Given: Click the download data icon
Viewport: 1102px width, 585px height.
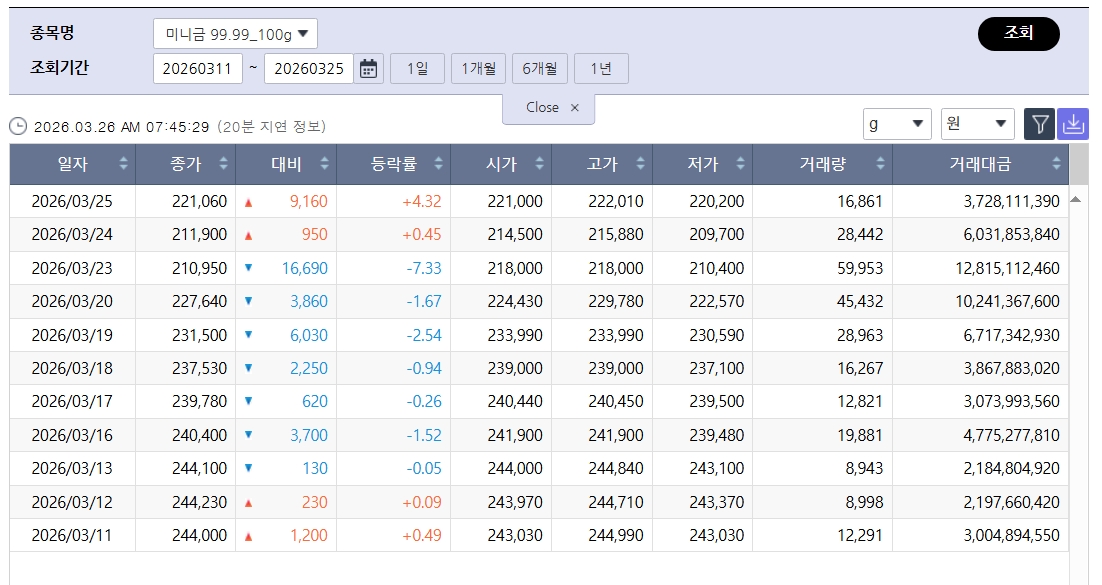Looking at the screenshot, I should click(x=1073, y=124).
